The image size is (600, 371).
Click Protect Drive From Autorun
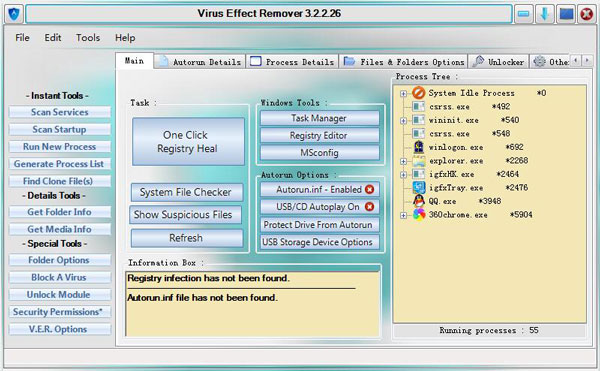(x=320, y=225)
